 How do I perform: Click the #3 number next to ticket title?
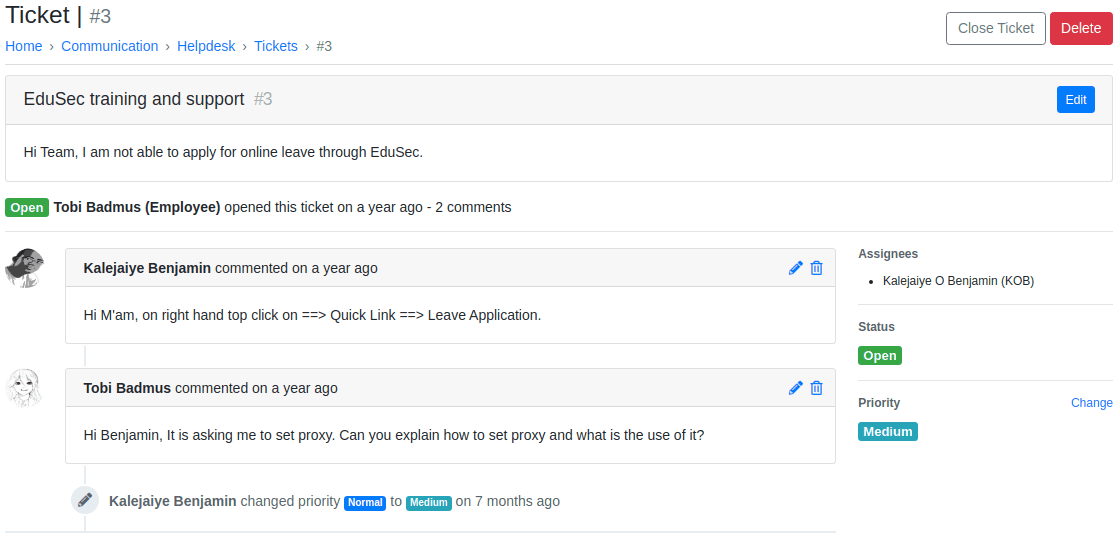263,99
